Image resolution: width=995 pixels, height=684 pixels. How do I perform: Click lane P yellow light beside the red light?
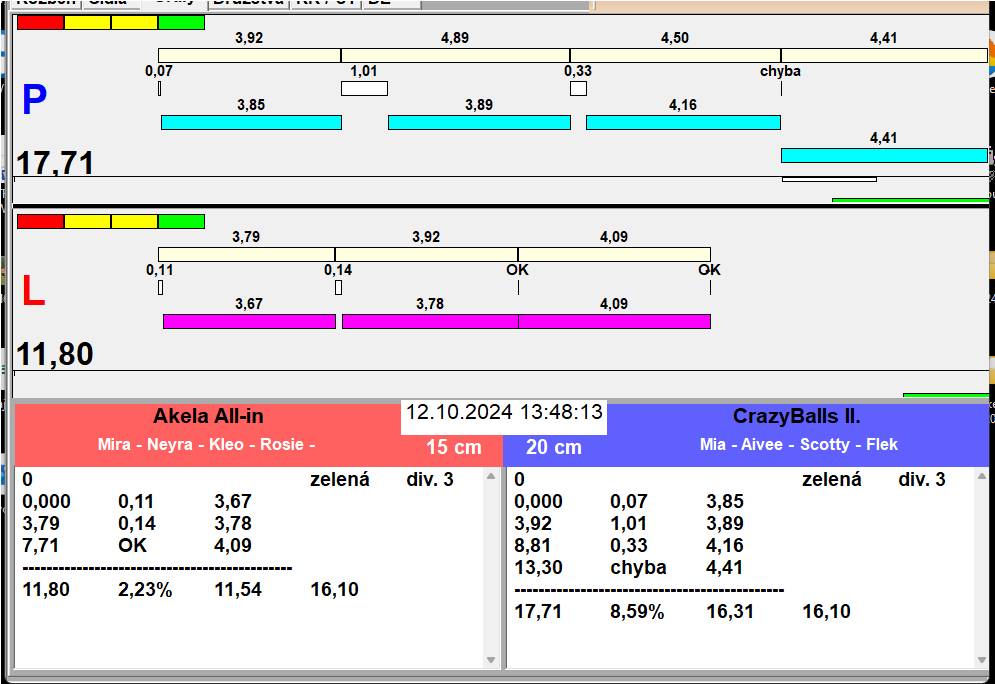88,23
